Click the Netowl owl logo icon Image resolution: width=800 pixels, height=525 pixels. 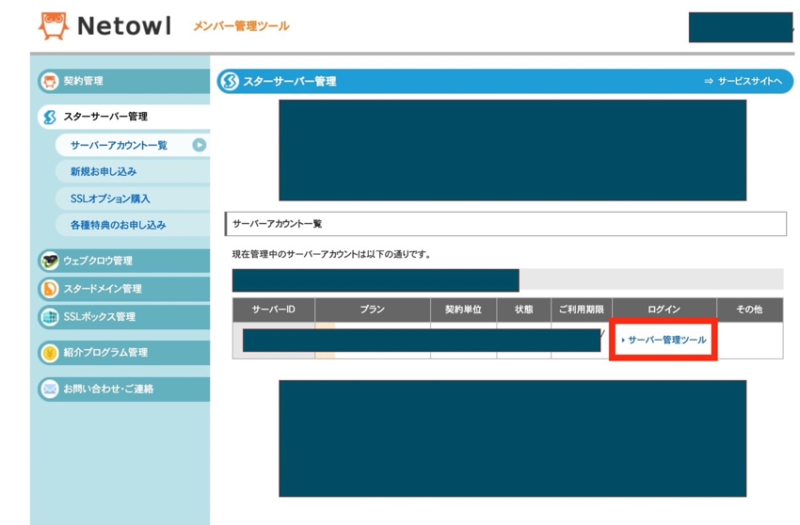click(x=53, y=26)
